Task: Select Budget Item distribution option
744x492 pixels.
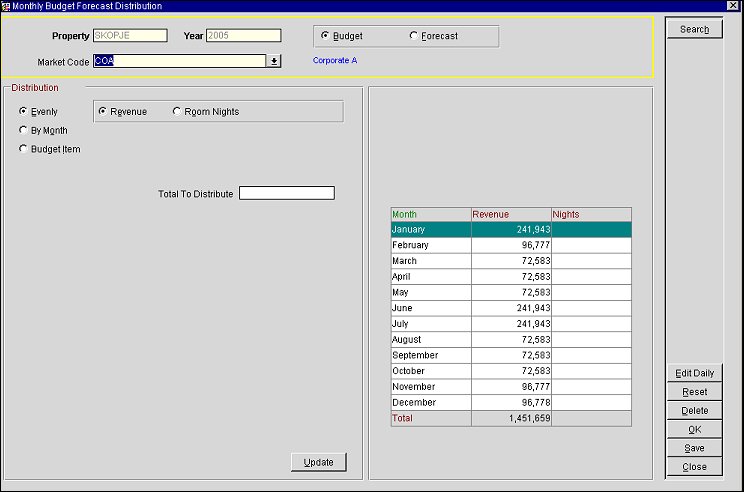Action: [x=23, y=149]
